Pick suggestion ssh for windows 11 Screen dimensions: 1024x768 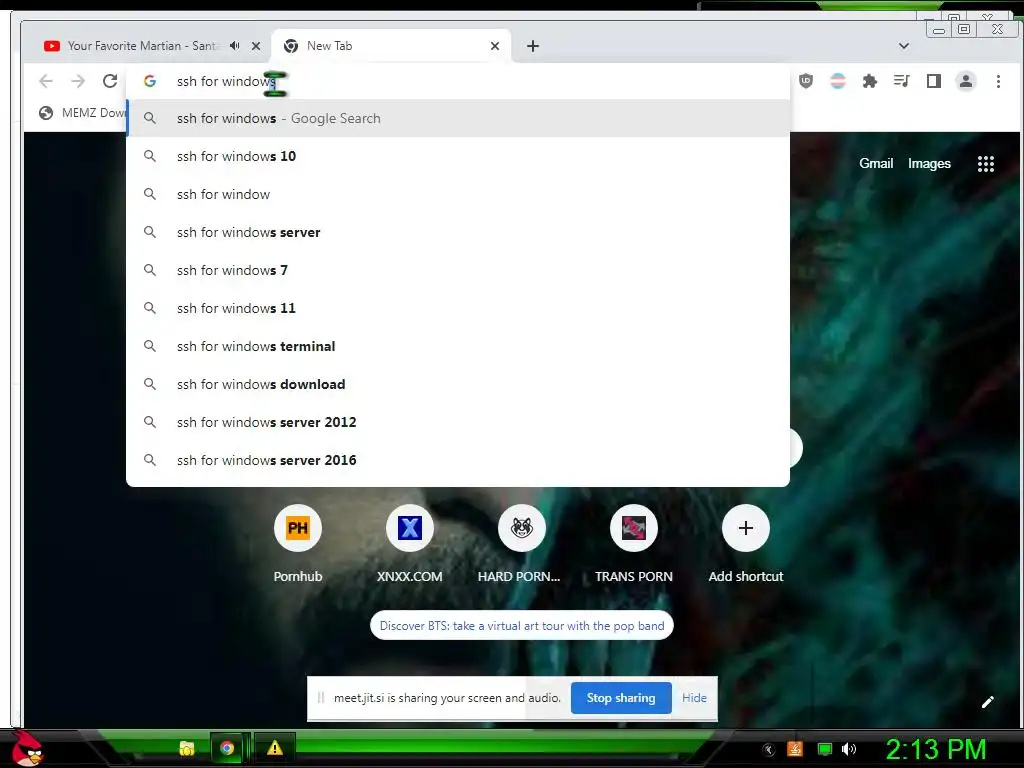coord(458,308)
